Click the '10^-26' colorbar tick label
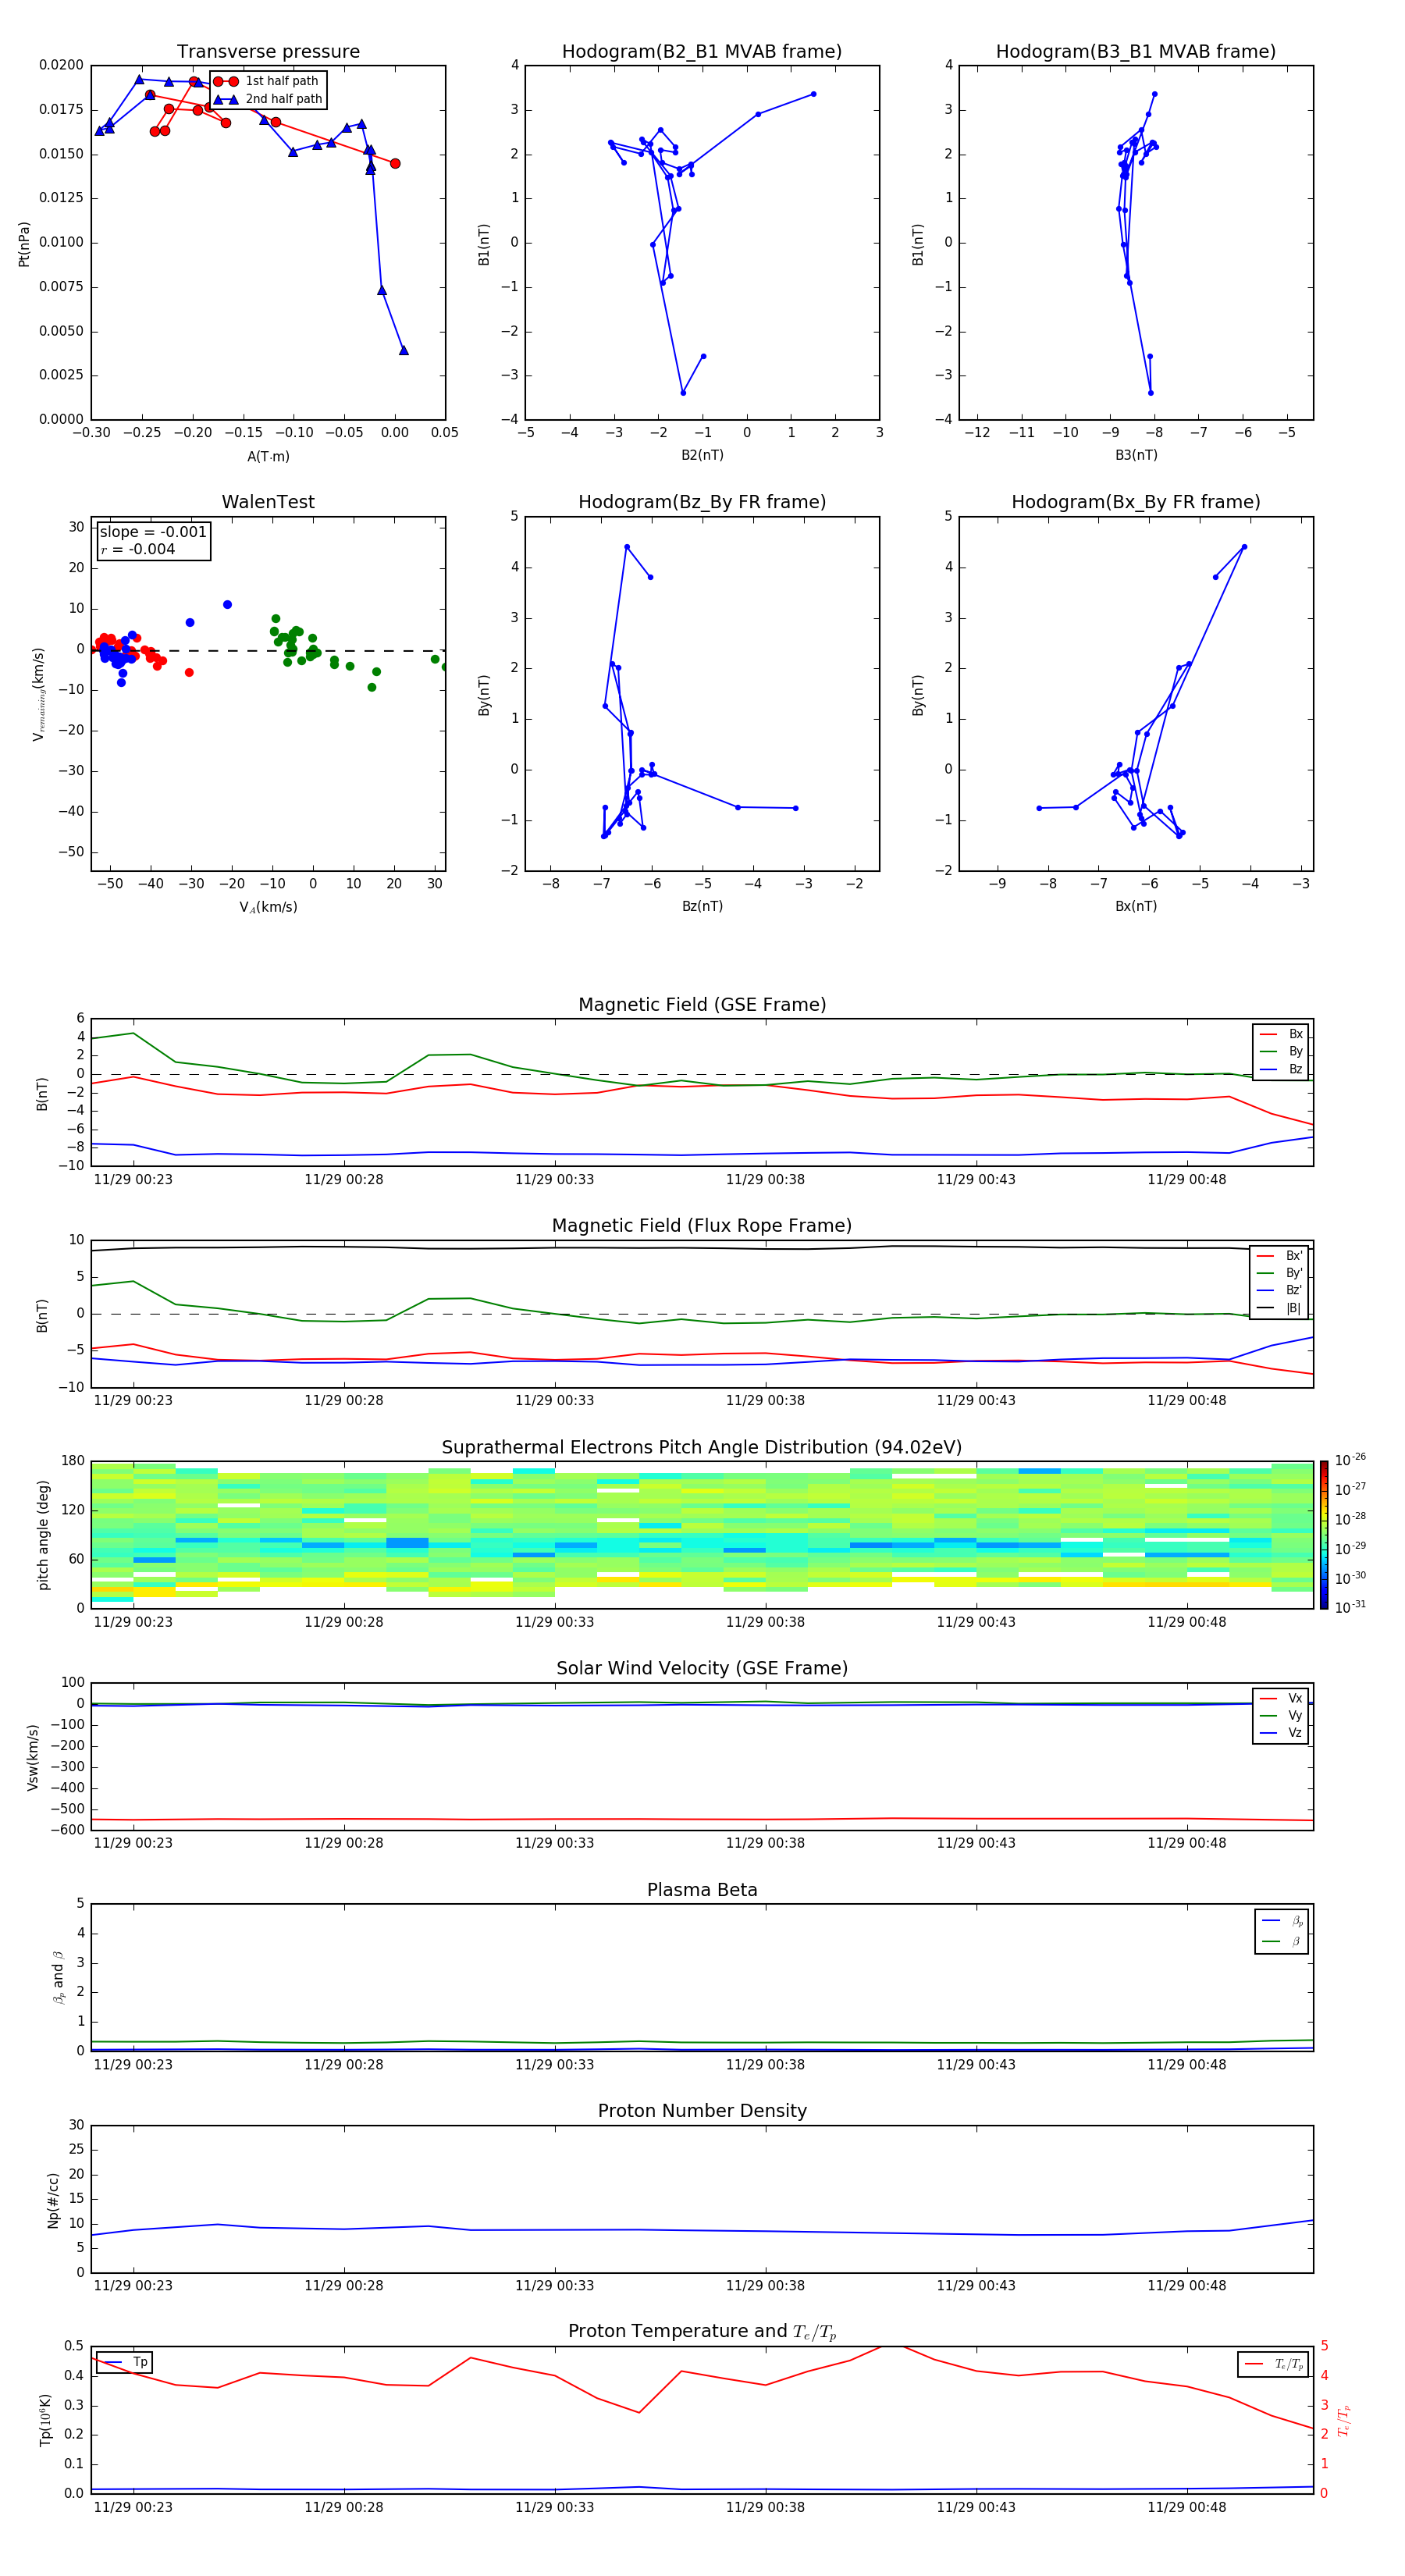 tap(1350, 1461)
